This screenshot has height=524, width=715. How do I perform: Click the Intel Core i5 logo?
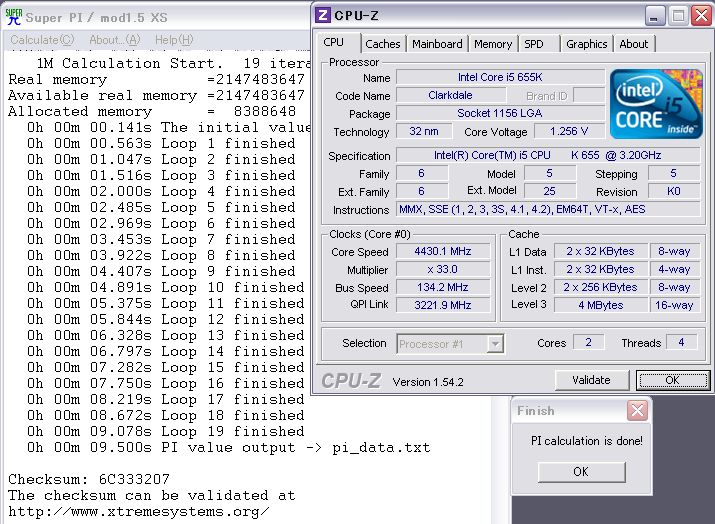pos(656,104)
